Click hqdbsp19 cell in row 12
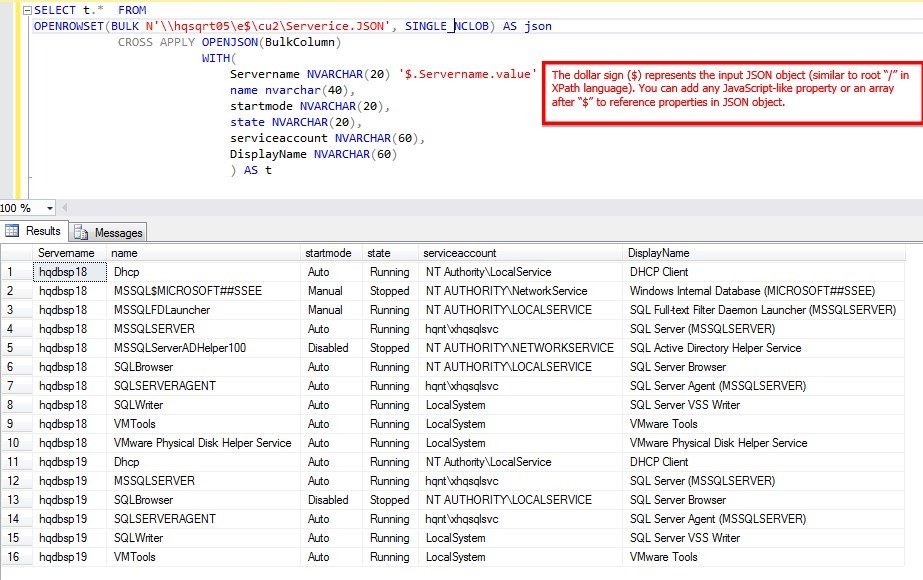This screenshot has height=580, width=923. coord(69,480)
